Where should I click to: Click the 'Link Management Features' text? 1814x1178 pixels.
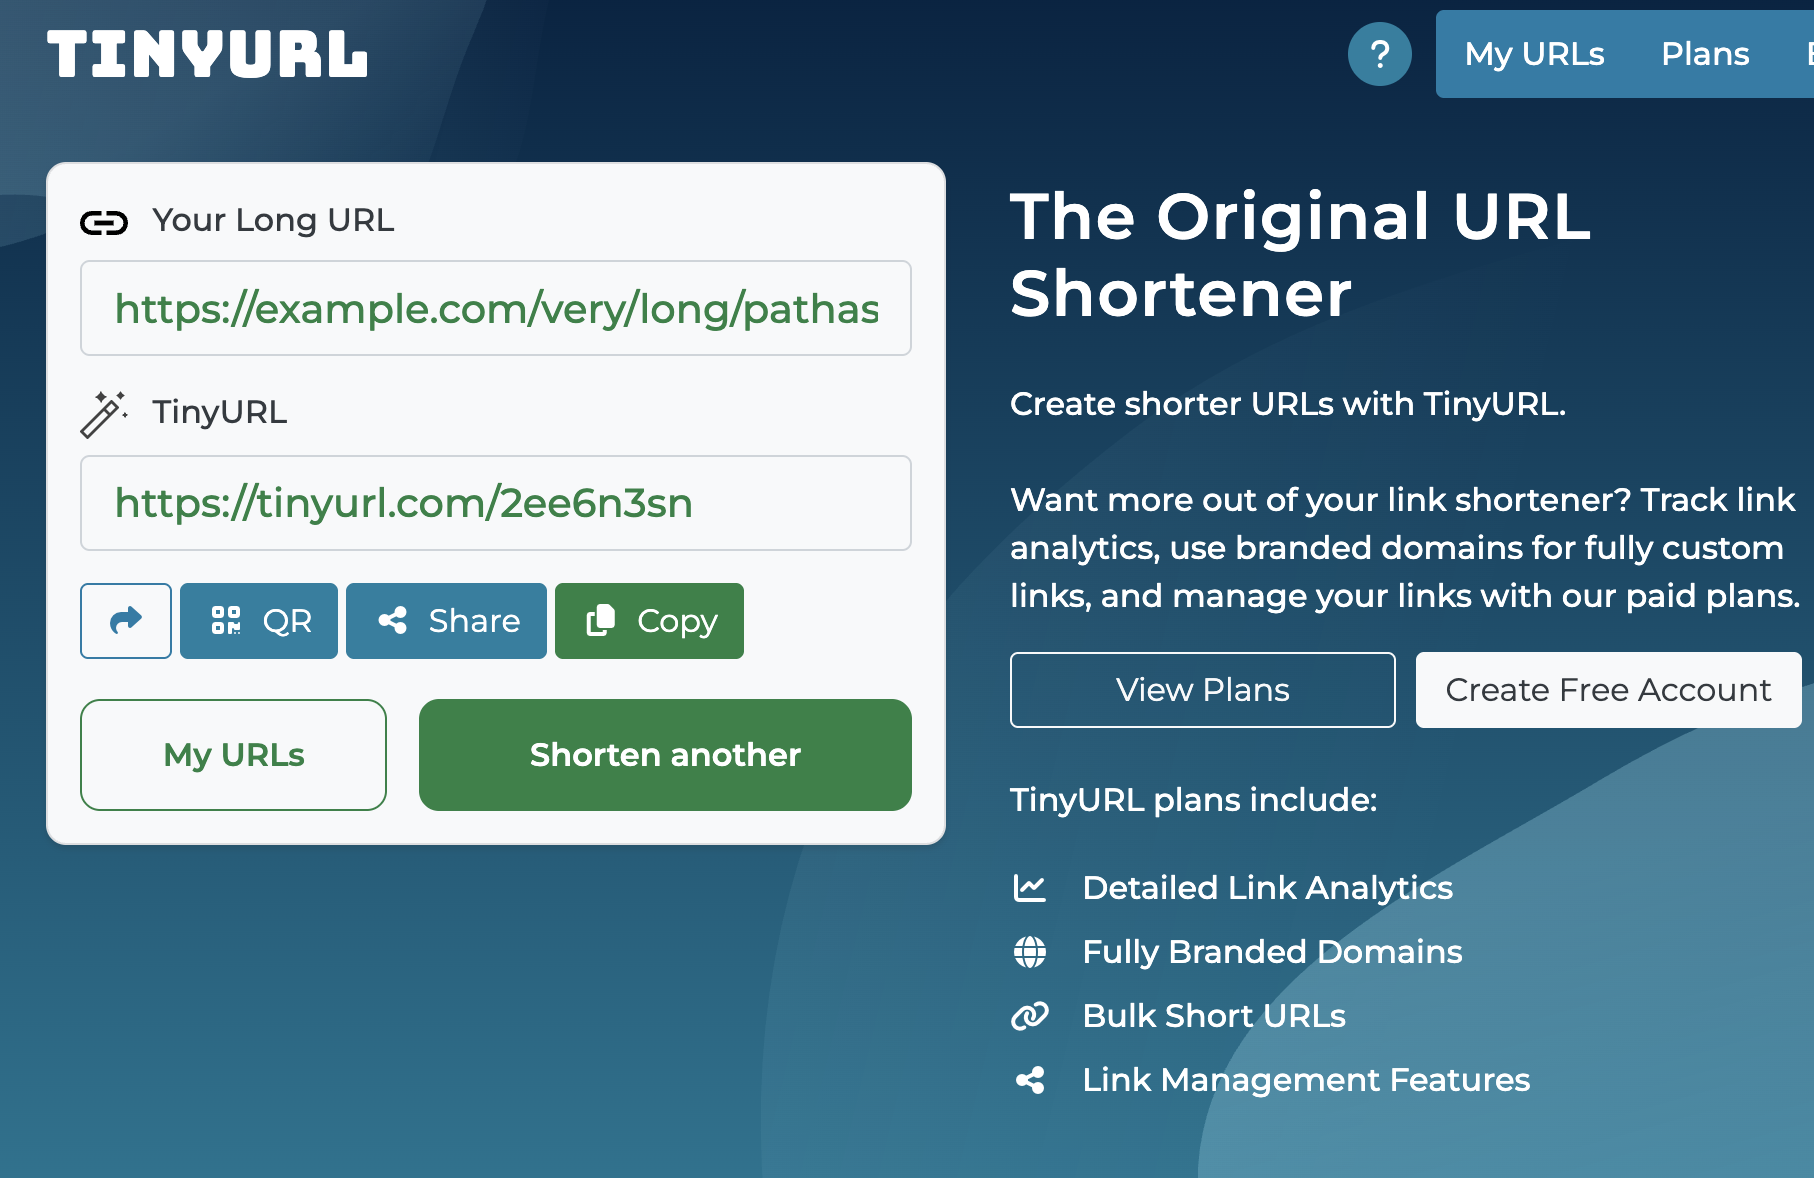[x=1306, y=1080]
